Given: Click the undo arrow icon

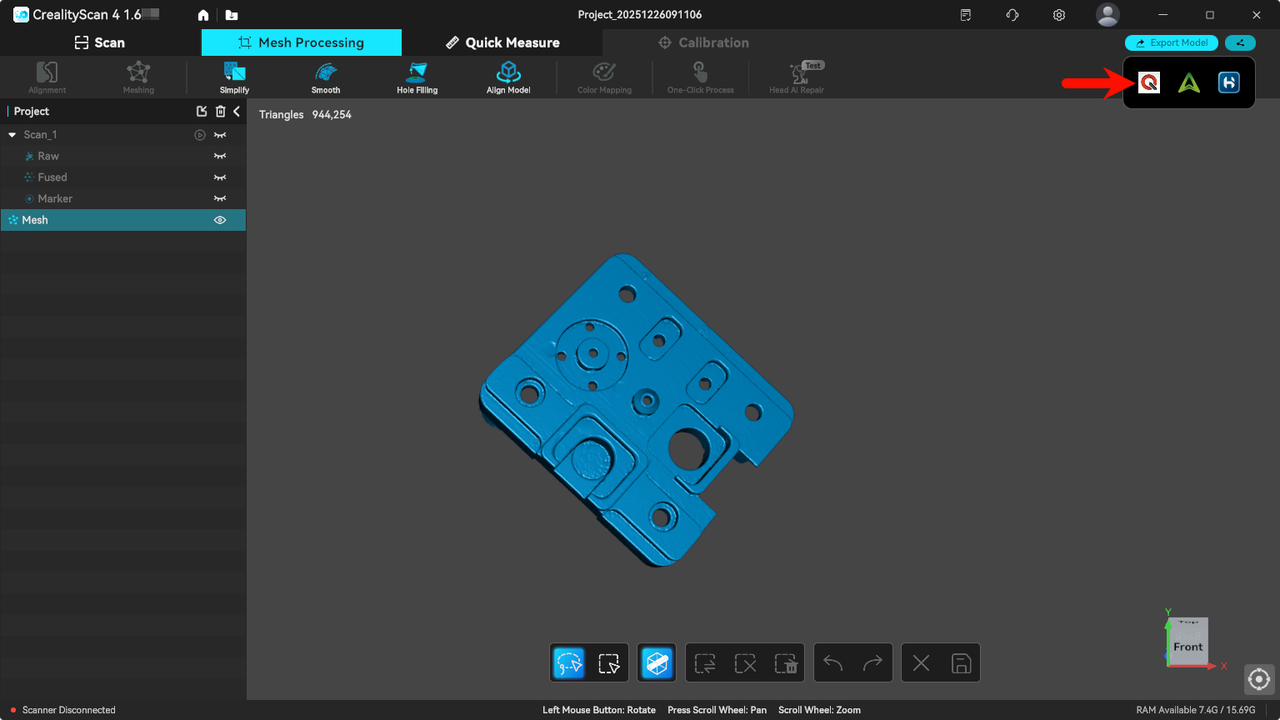Looking at the screenshot, I should coord(832,662).
